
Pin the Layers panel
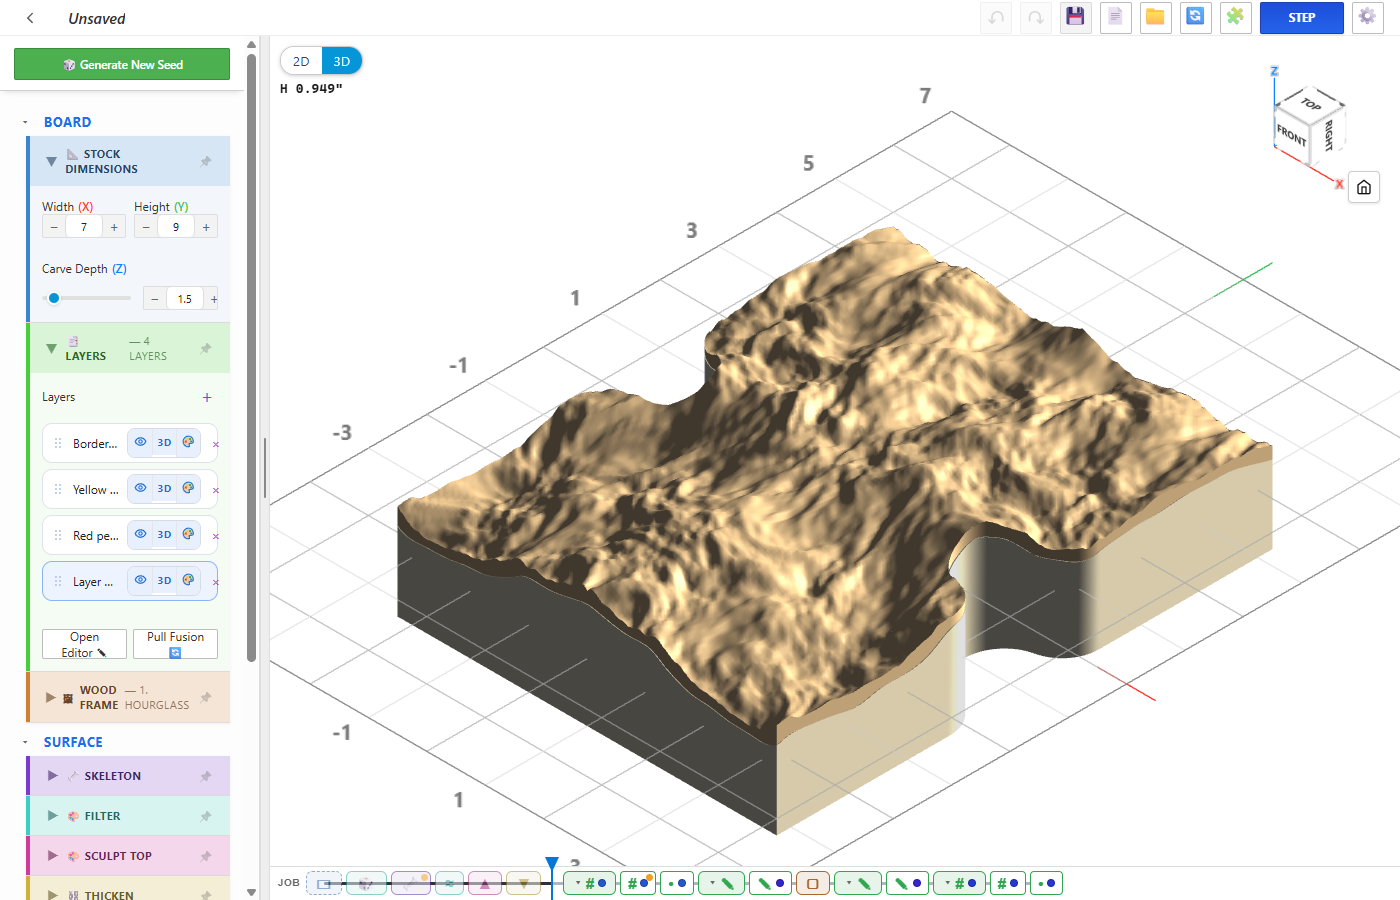click(x=206, y=348)
